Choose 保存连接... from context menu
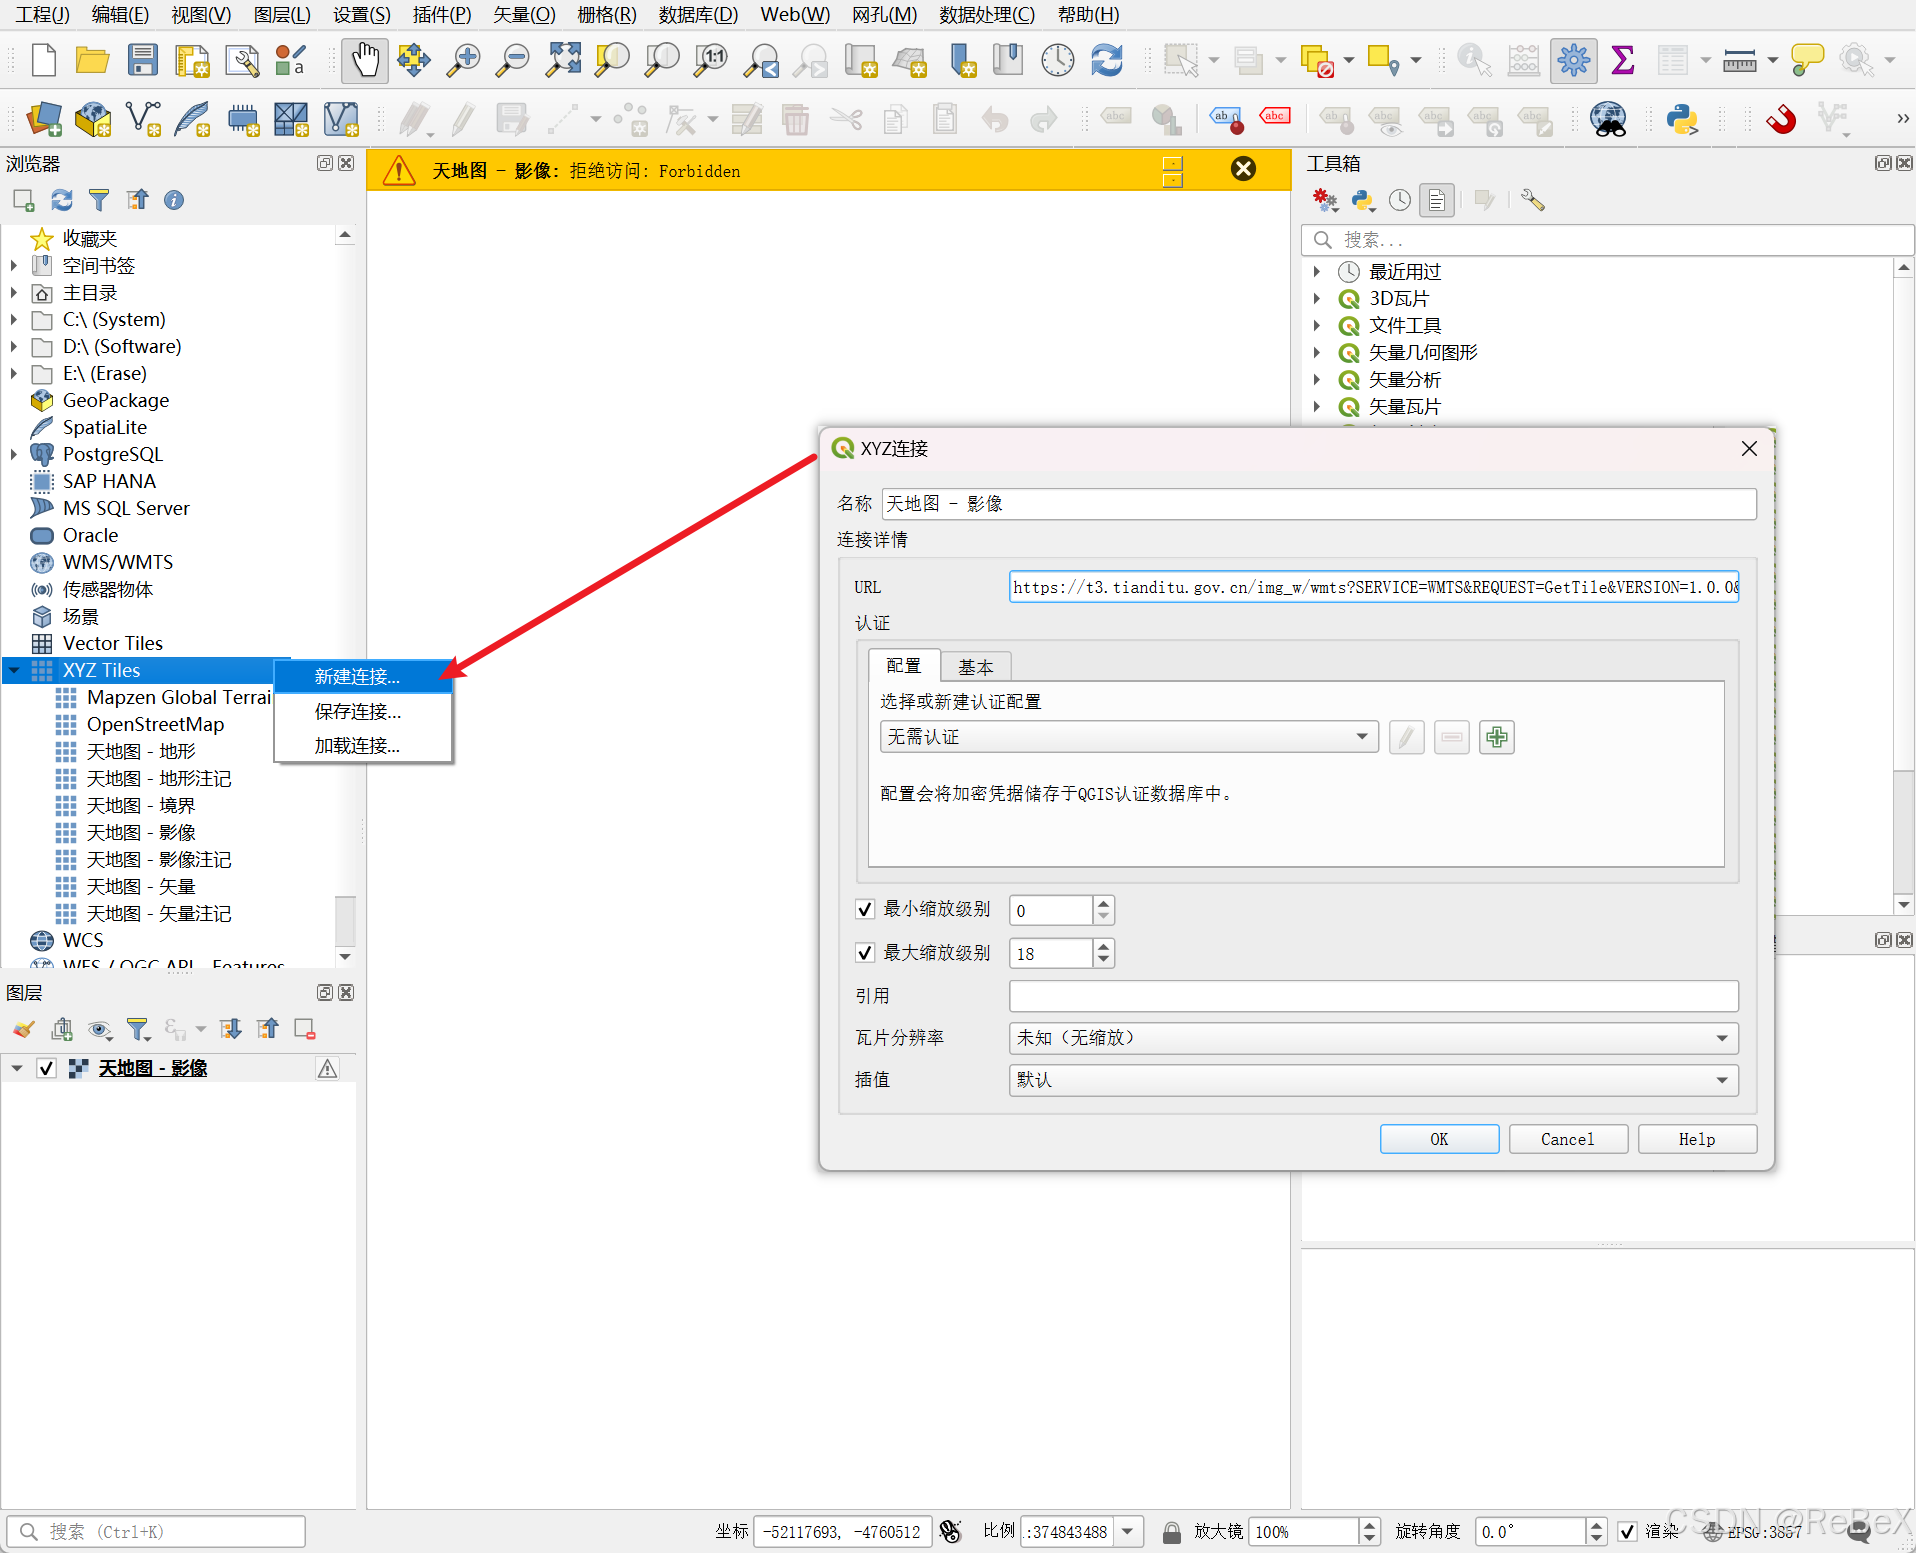Screen dimensions: 1916x1553 click(x=363, y=711)
